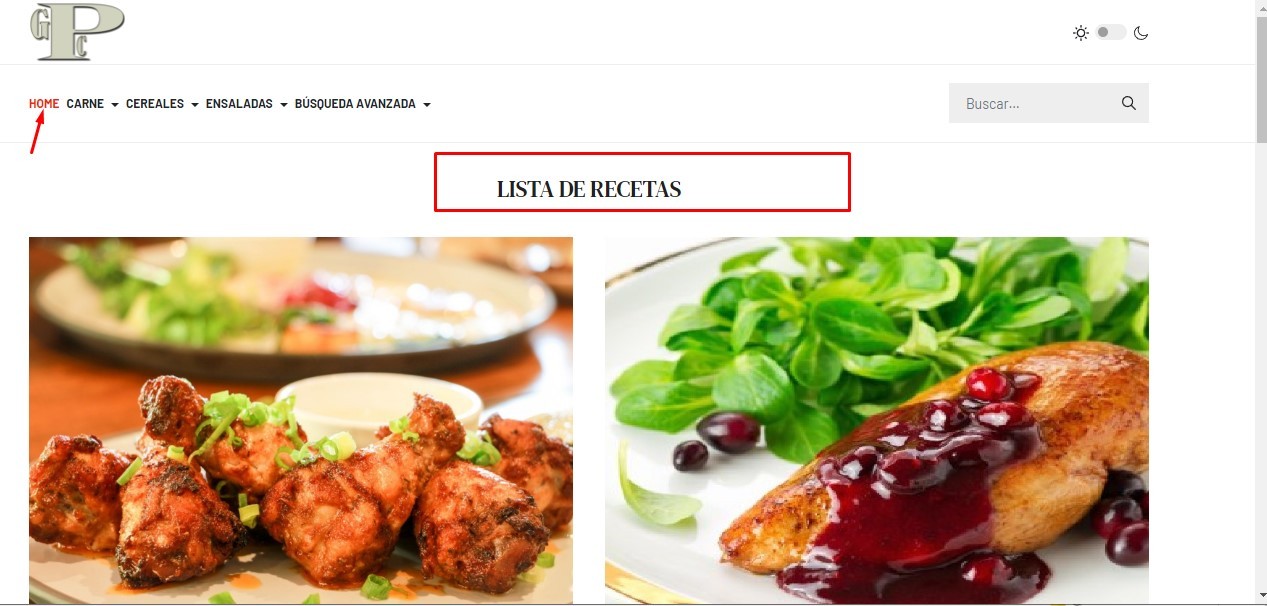Click the magnifier search icon
The image size is (1267, 606).
(1129, 103)
